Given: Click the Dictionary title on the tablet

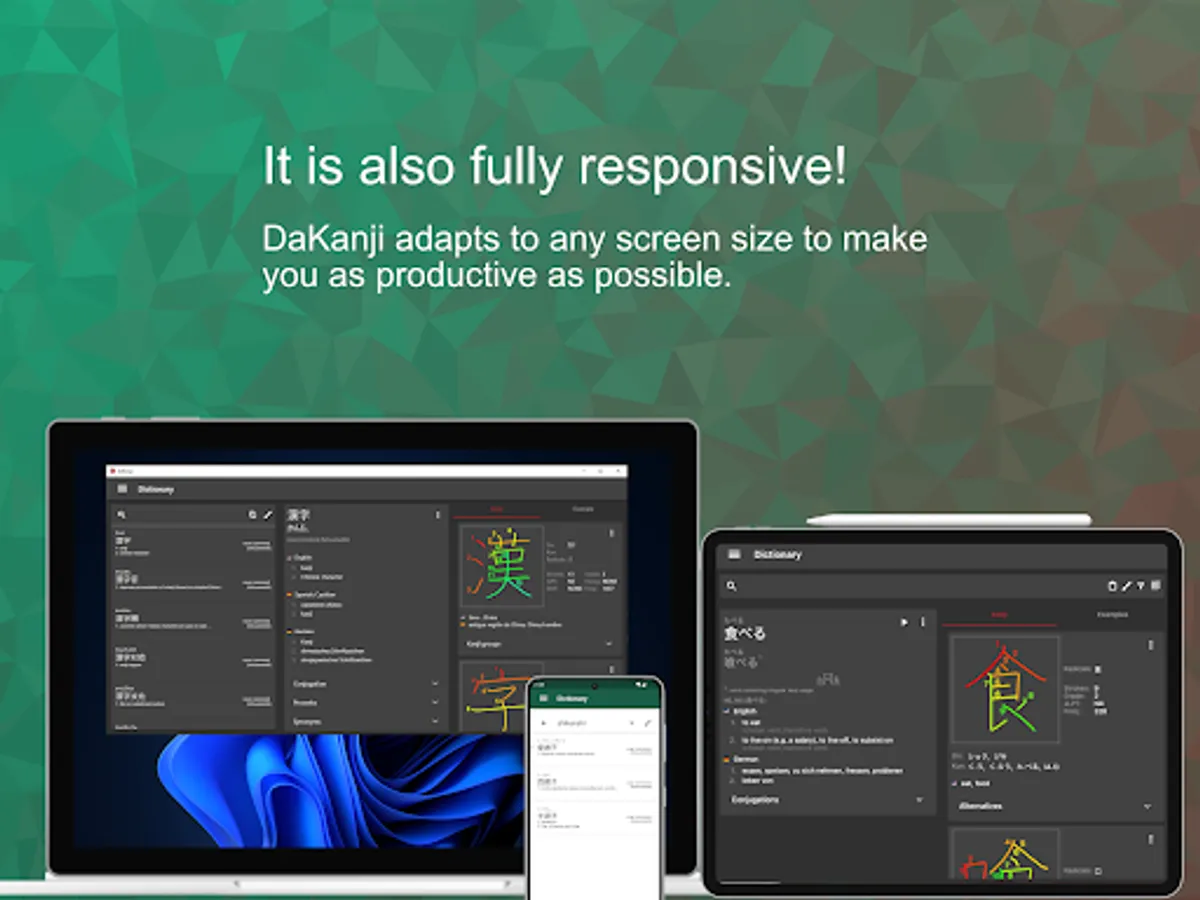Looking at the screenshot, I should (778, 554).
